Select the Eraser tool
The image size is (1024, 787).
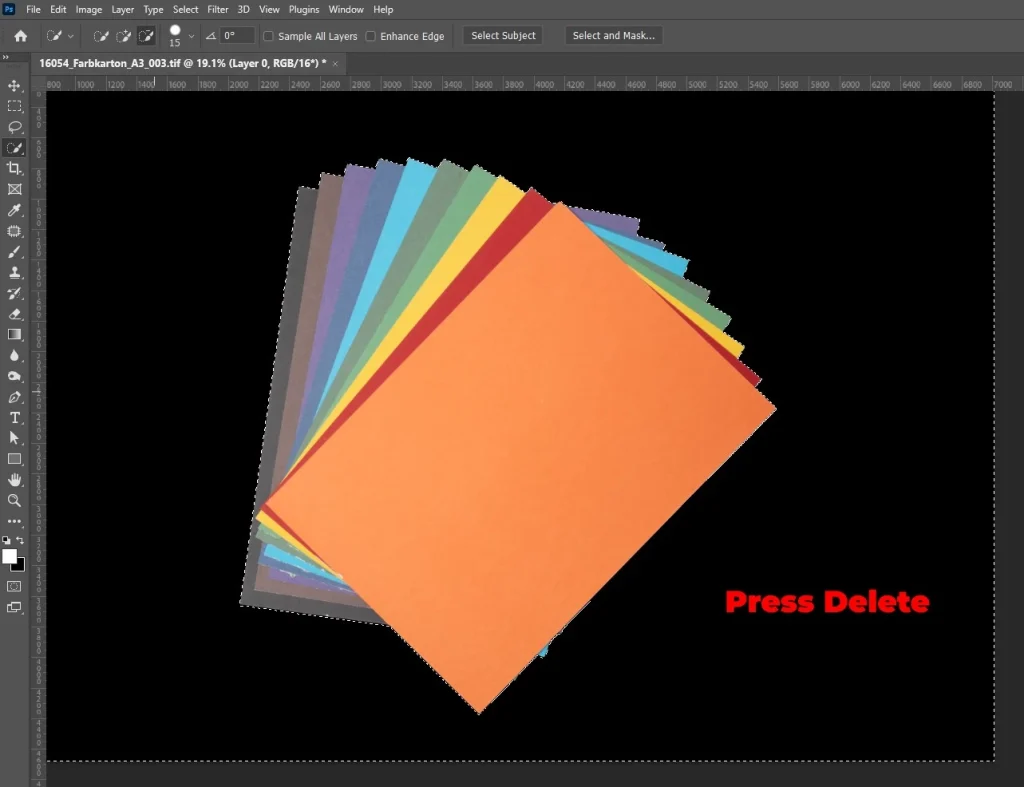point(15,314)
